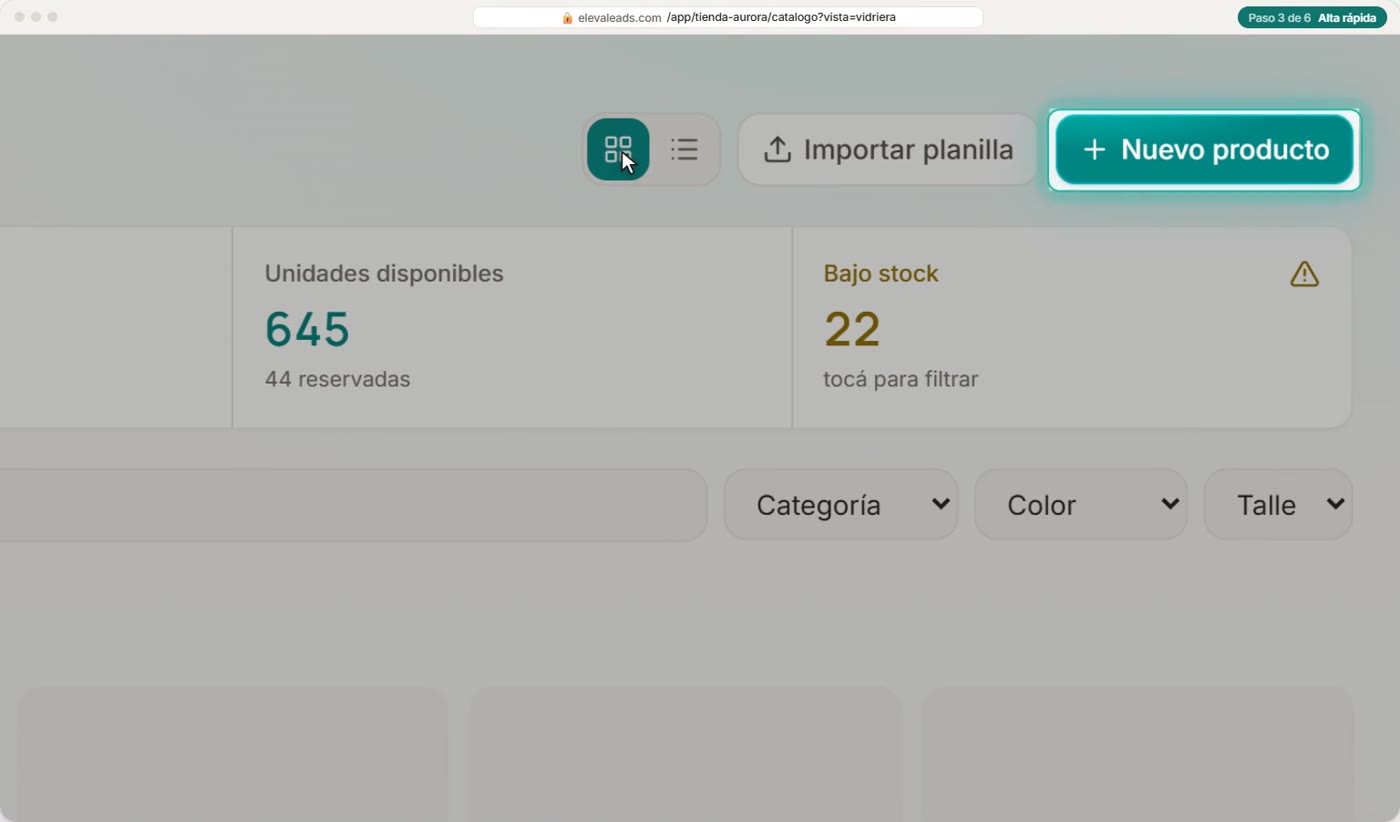Create a new product with Nuevo producto
This screenshot has width=1400, height=822.
(x=1204, y=149)
